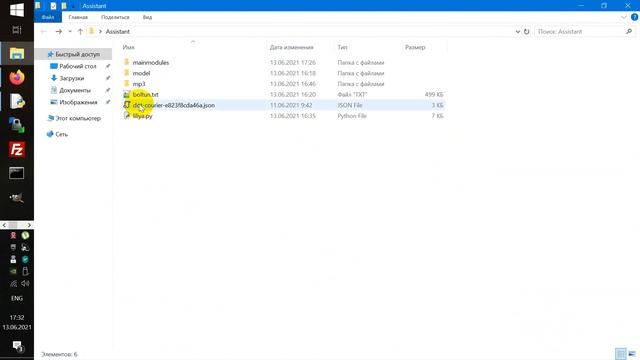
Task: Expand the ribbon with chevron
Action: pos(624,17)
